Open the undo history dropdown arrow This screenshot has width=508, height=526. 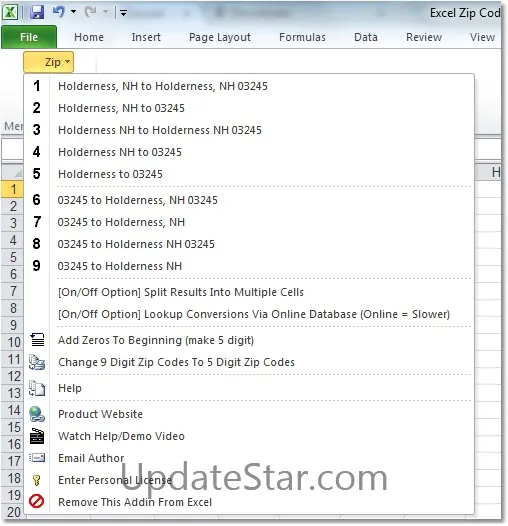coord(73,12)
